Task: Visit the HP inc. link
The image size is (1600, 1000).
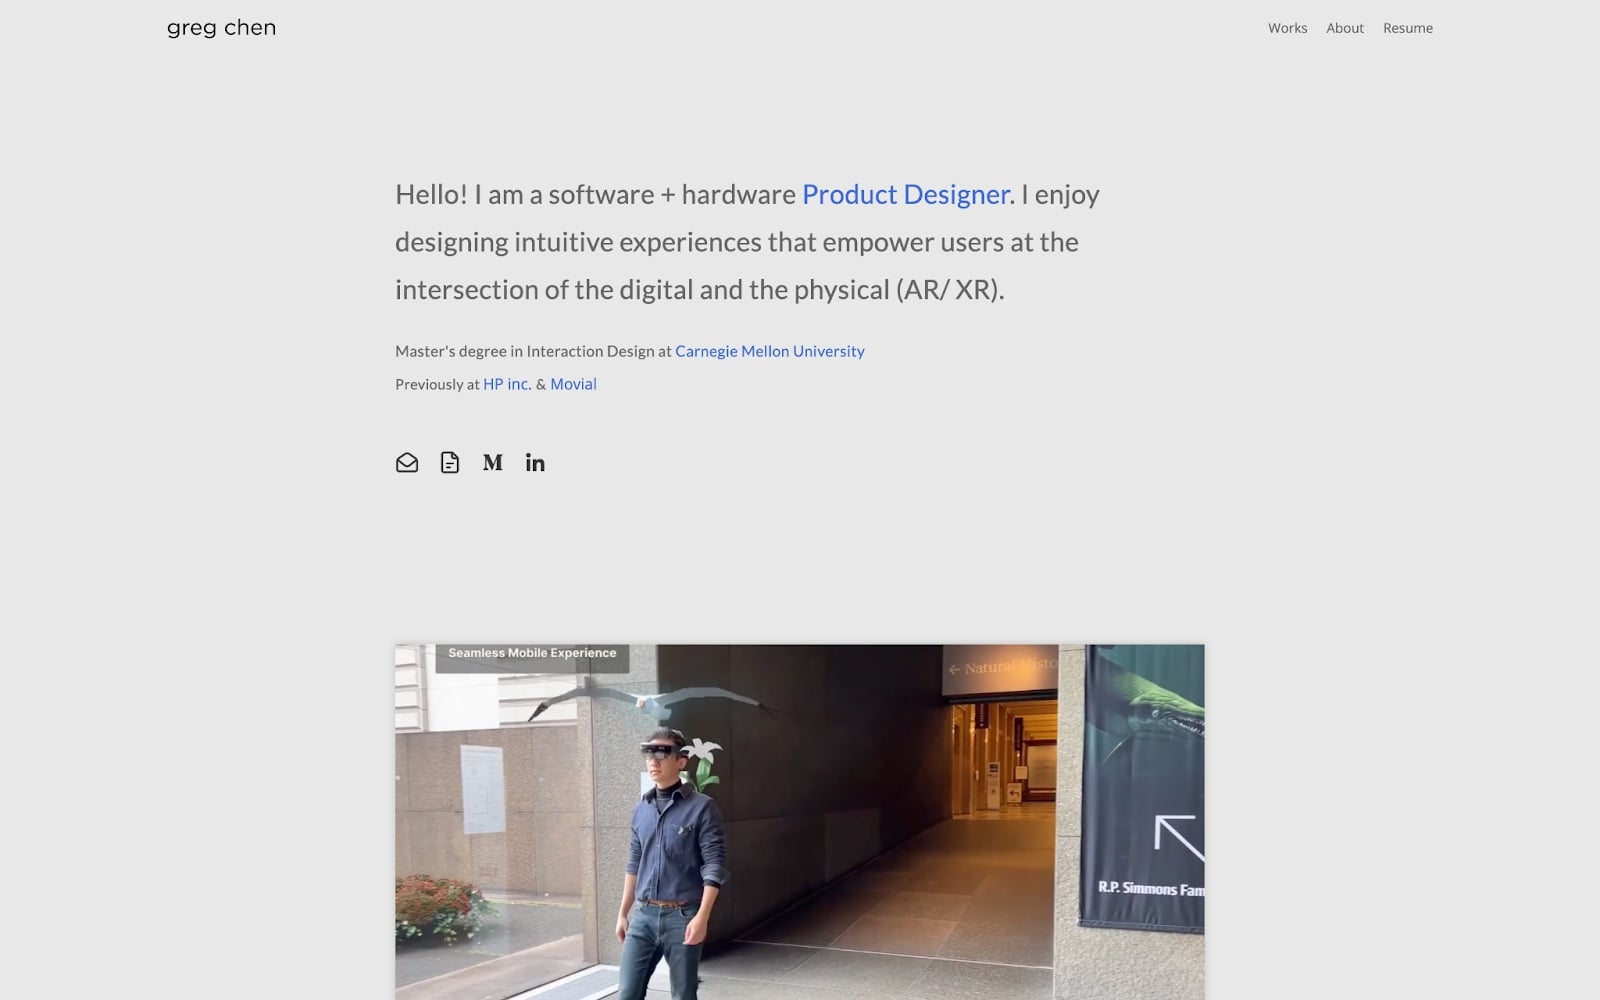Action: tap(507, 383)
